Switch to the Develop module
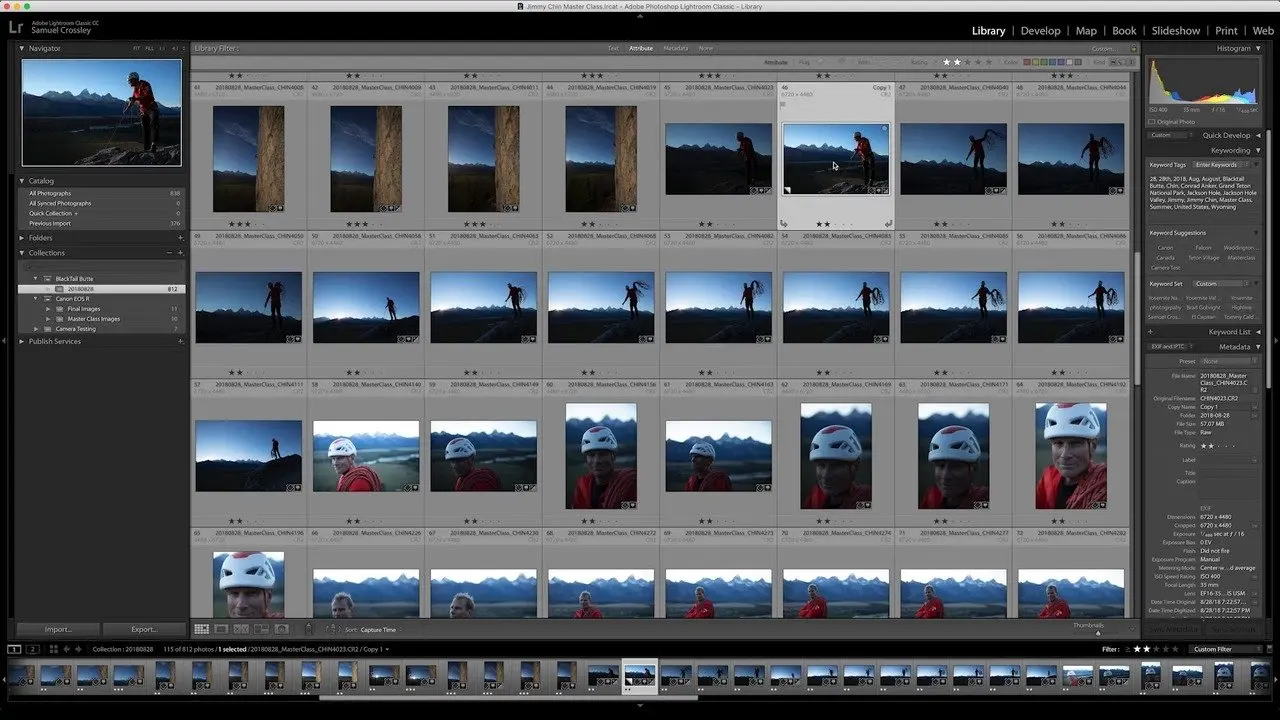The height and width of the screenshot is (720, 1280). 1040,31
